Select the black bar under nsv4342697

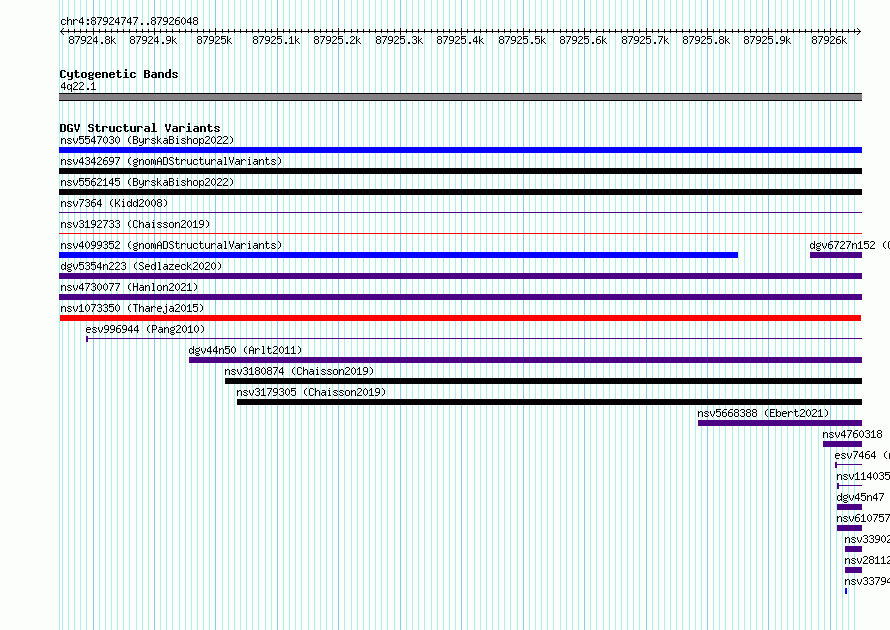[x=460, y=171]
